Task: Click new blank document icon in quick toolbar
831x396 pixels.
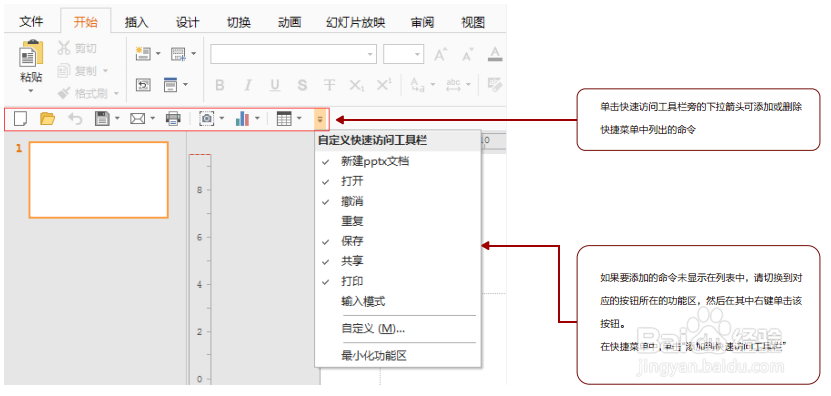Action: click(x=20, y=119)
